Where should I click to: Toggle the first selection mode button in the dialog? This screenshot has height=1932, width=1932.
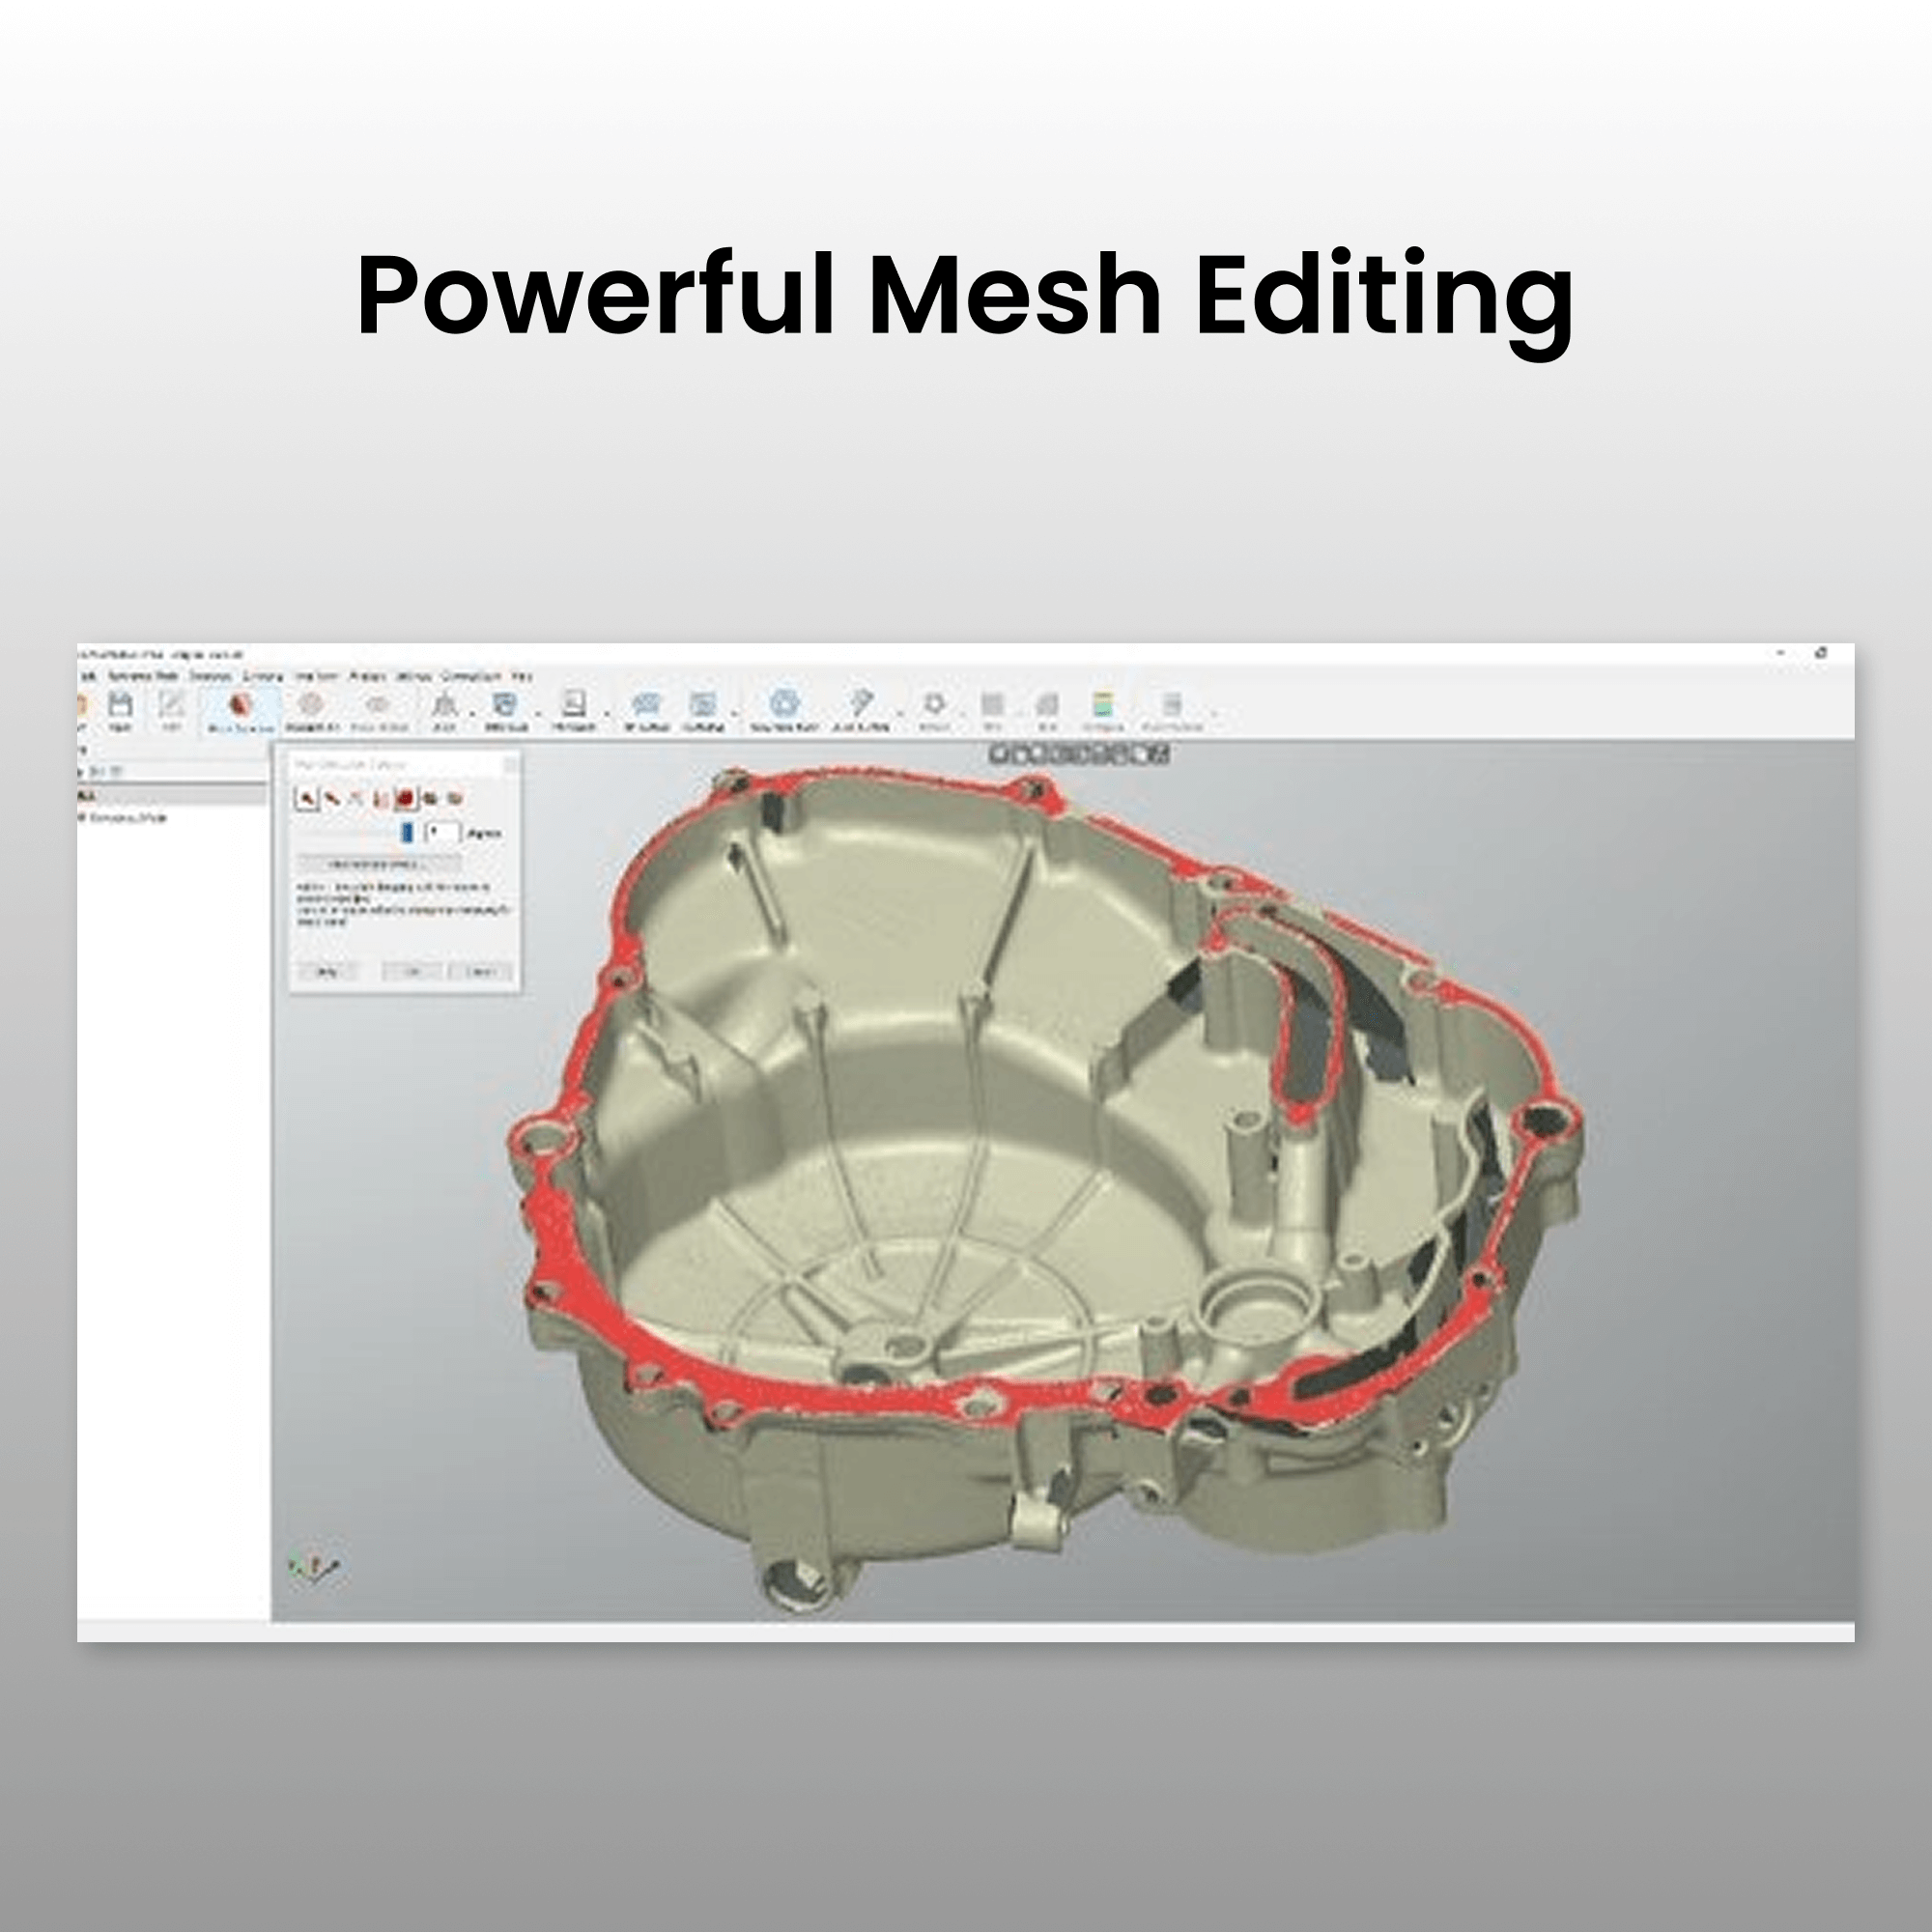pyautogui.click(x=307, y=799)
